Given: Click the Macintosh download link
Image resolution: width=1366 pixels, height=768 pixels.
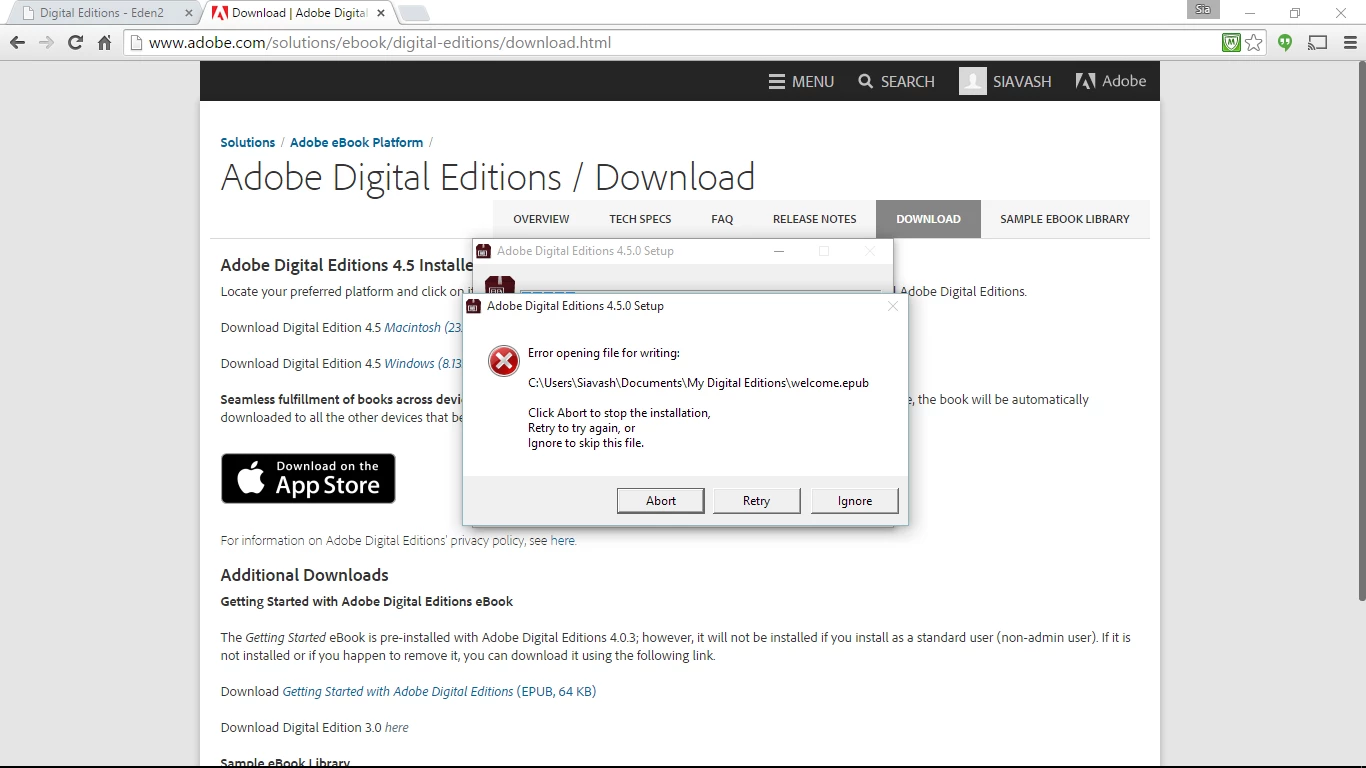Looking at the screenshot, I should (422, 327).
